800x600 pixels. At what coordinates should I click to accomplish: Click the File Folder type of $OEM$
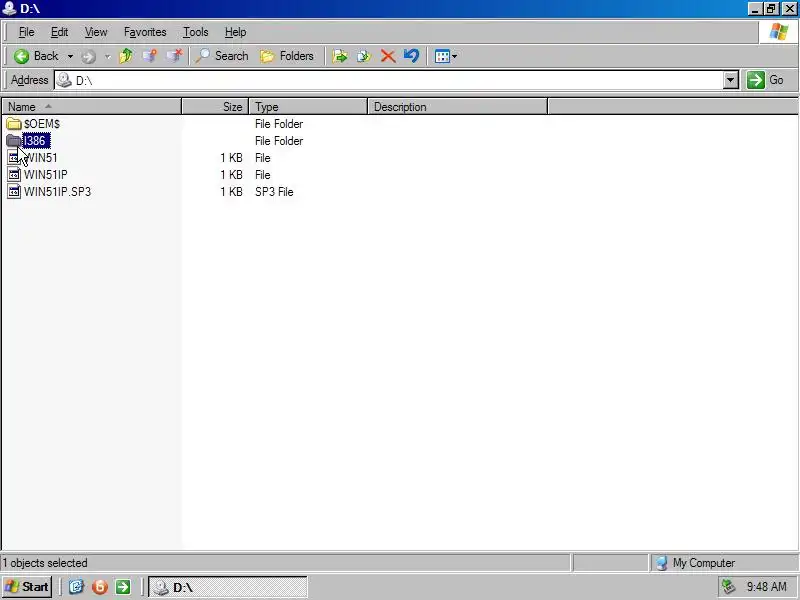[x=279, y=124]
